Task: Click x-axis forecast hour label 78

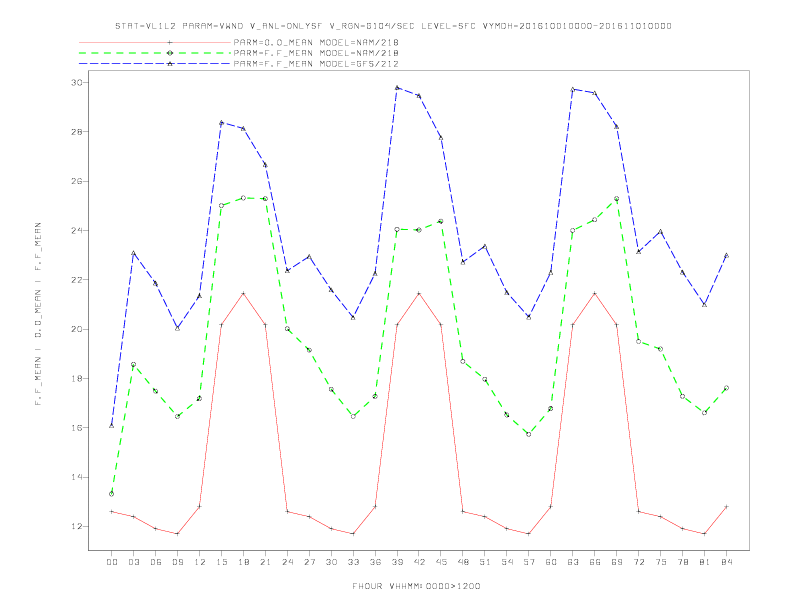Action: [x=683, y=562]
